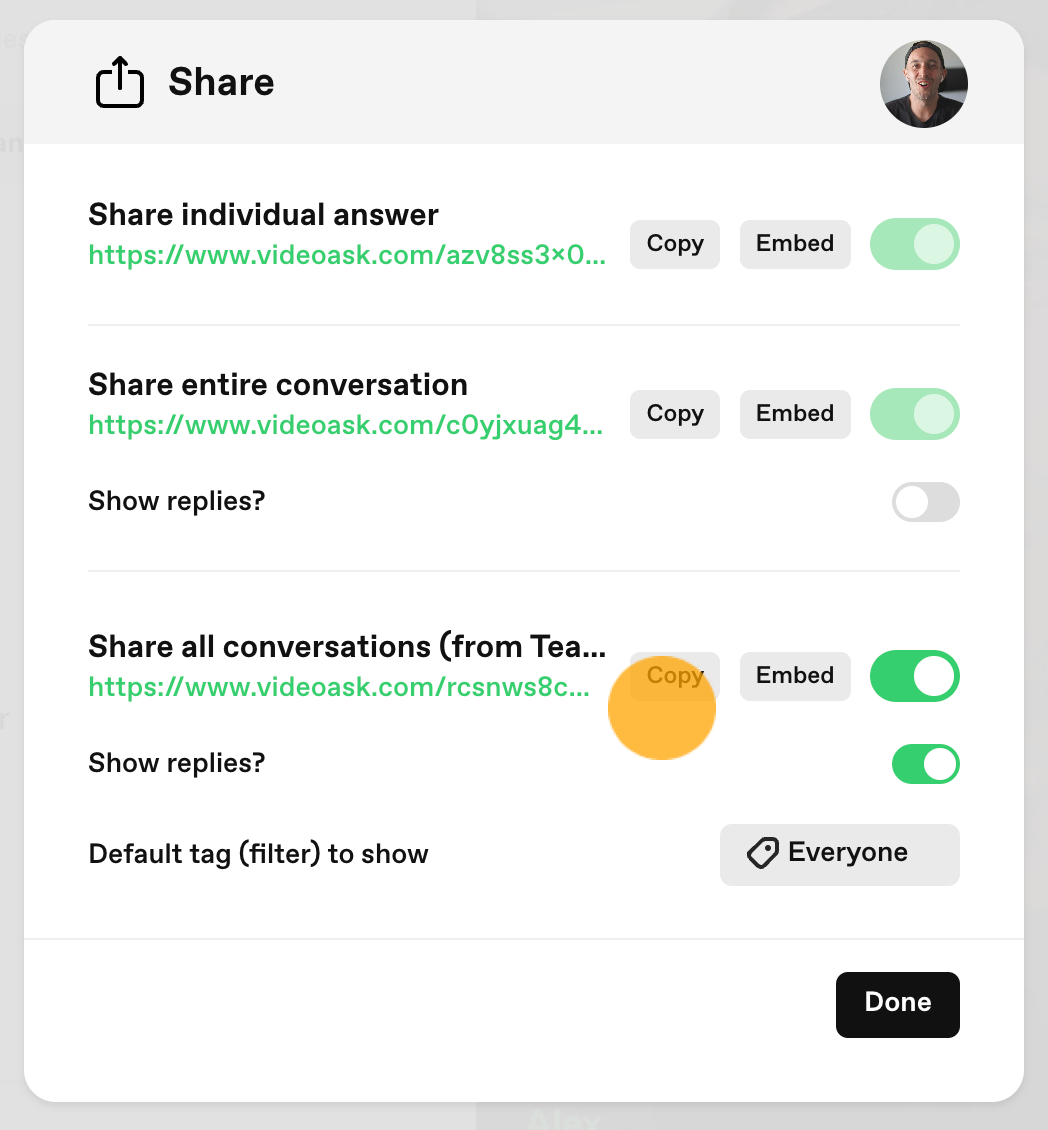Disable the Share all conversations toggle
Viewport: 1048px width, 1130px height.
915,676
